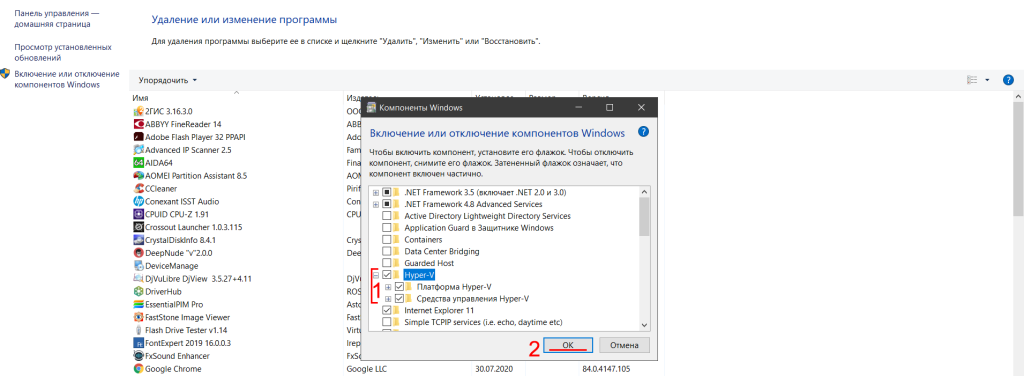Check the Containers checkbox
The width and height of the screenshot is (1024, 376).
point(387,240)
